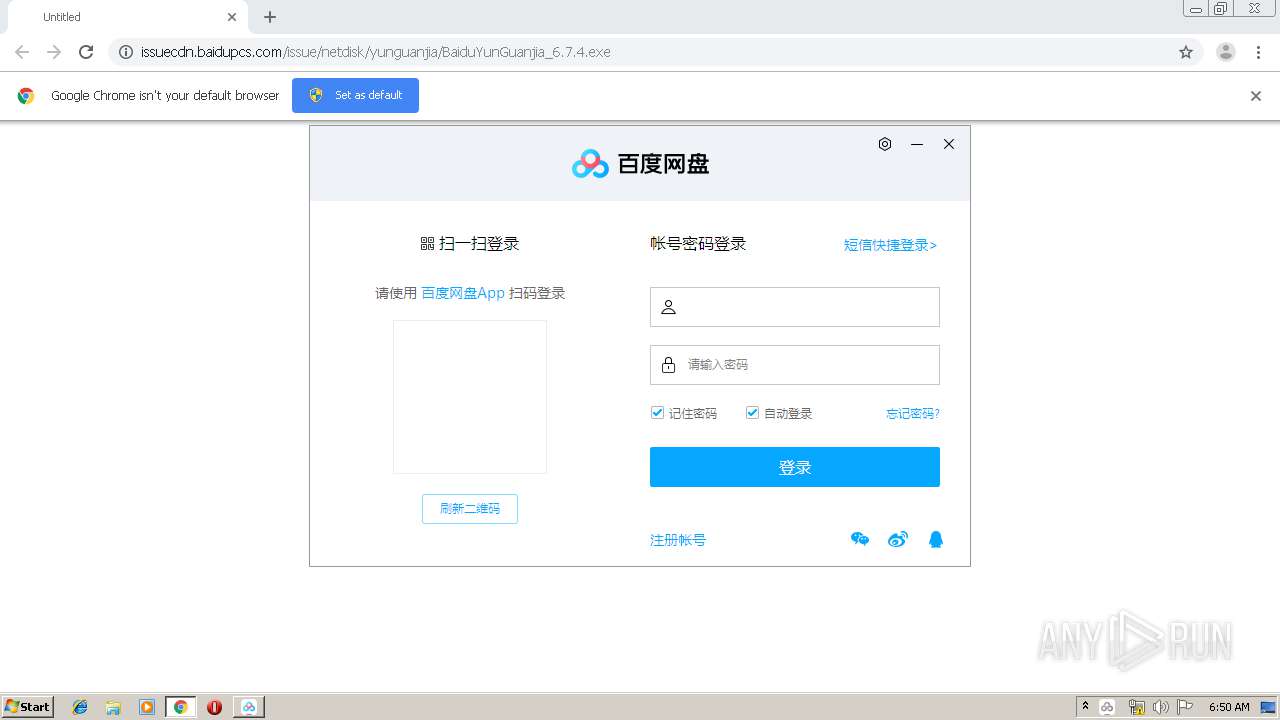Viewport: 1280px width, 720px height.
Task: Close the Untitled tab
Action: (x=232, y=17)
